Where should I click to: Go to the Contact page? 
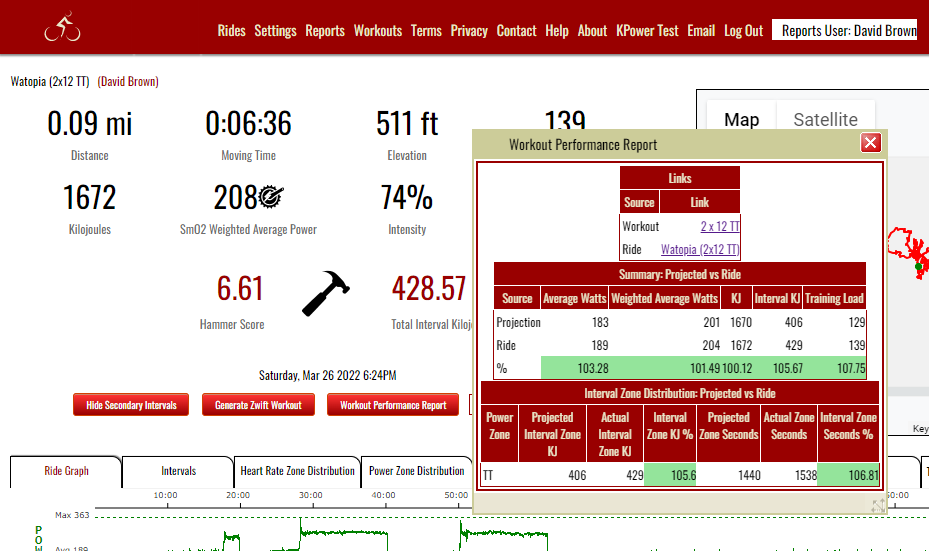pyautogui.click(x=516, y=31)
